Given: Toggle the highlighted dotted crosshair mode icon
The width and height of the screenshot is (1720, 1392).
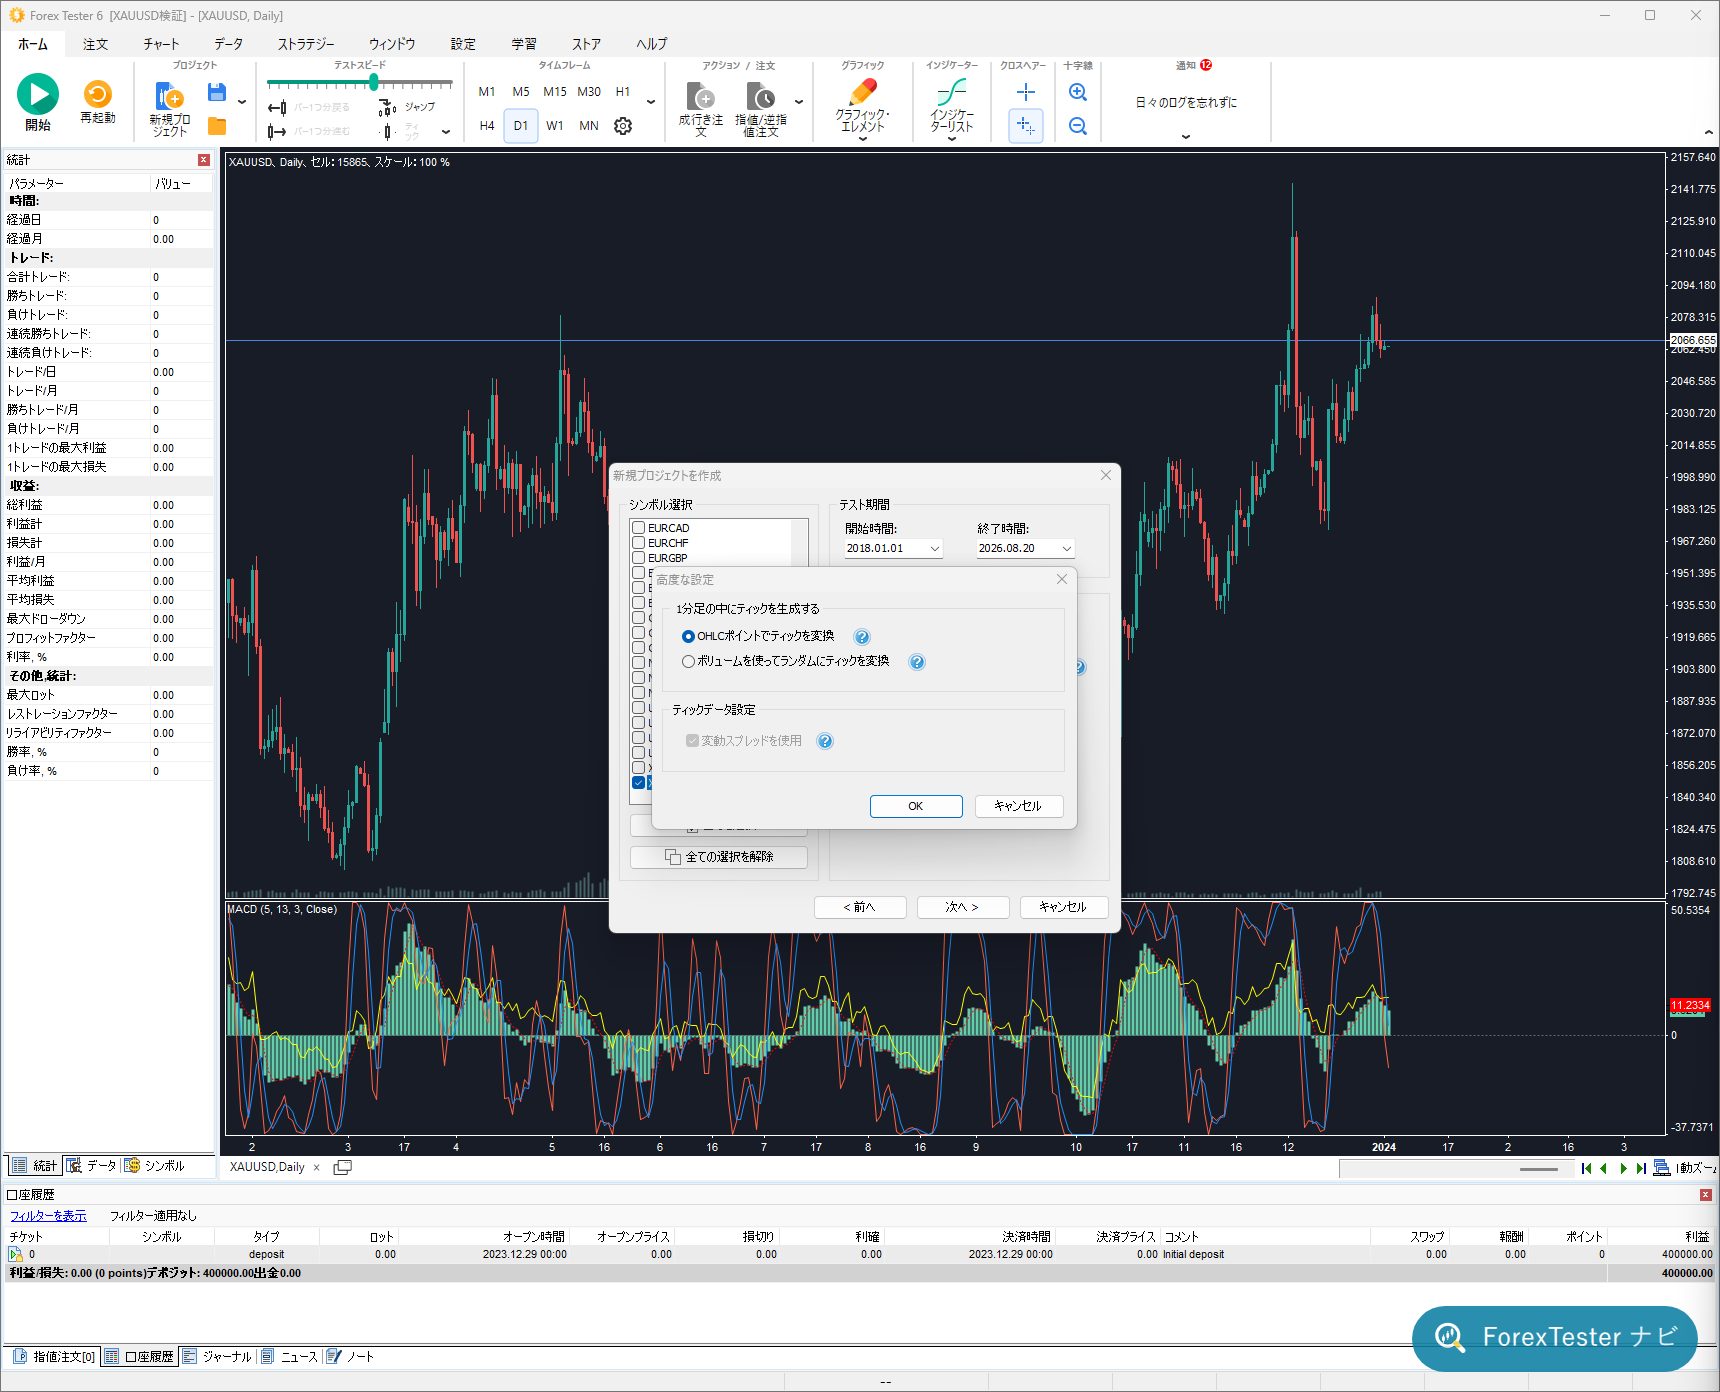Looking at the screenshot, I should pos(1026,126).
